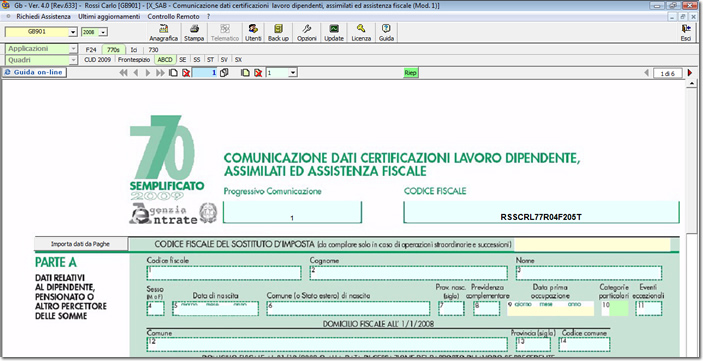
Task: Click the red next-page arrow at far right
Action: click(690, 73)
